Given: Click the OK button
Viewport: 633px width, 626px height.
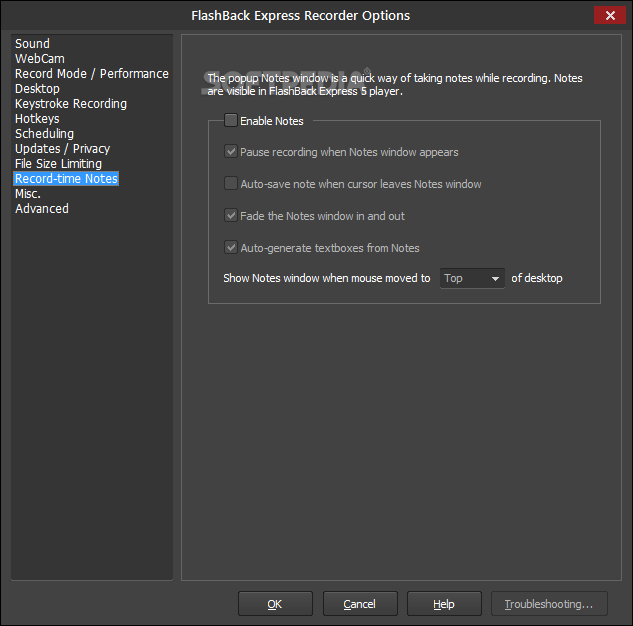Looking at the screenshot, I should click(275, 604).
